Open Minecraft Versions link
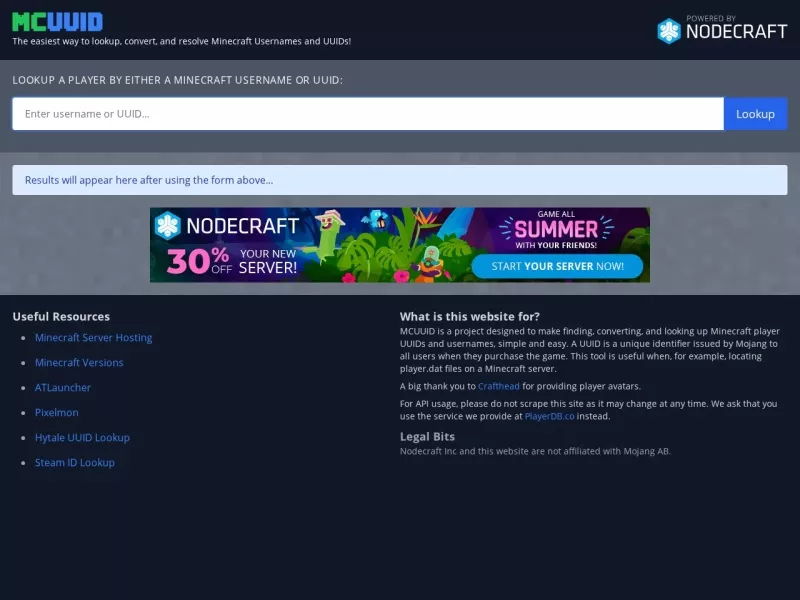This screenshot has height=600, width=800. click(79, 363)
